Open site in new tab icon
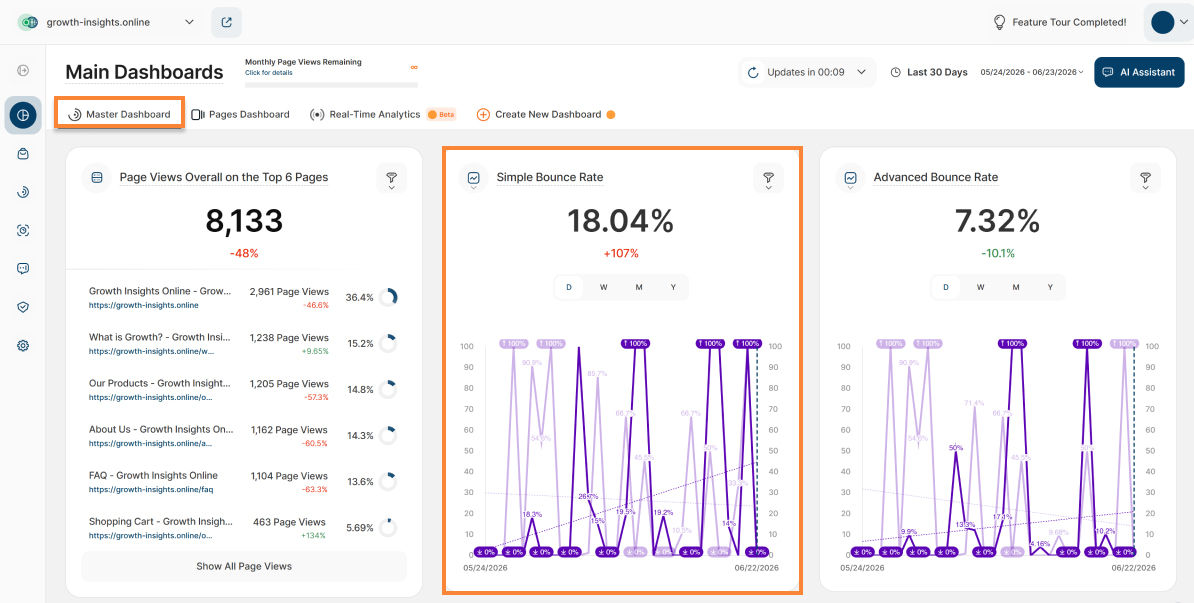Image resolution: width=1194 pixels, height=603 pixels. 226,22
